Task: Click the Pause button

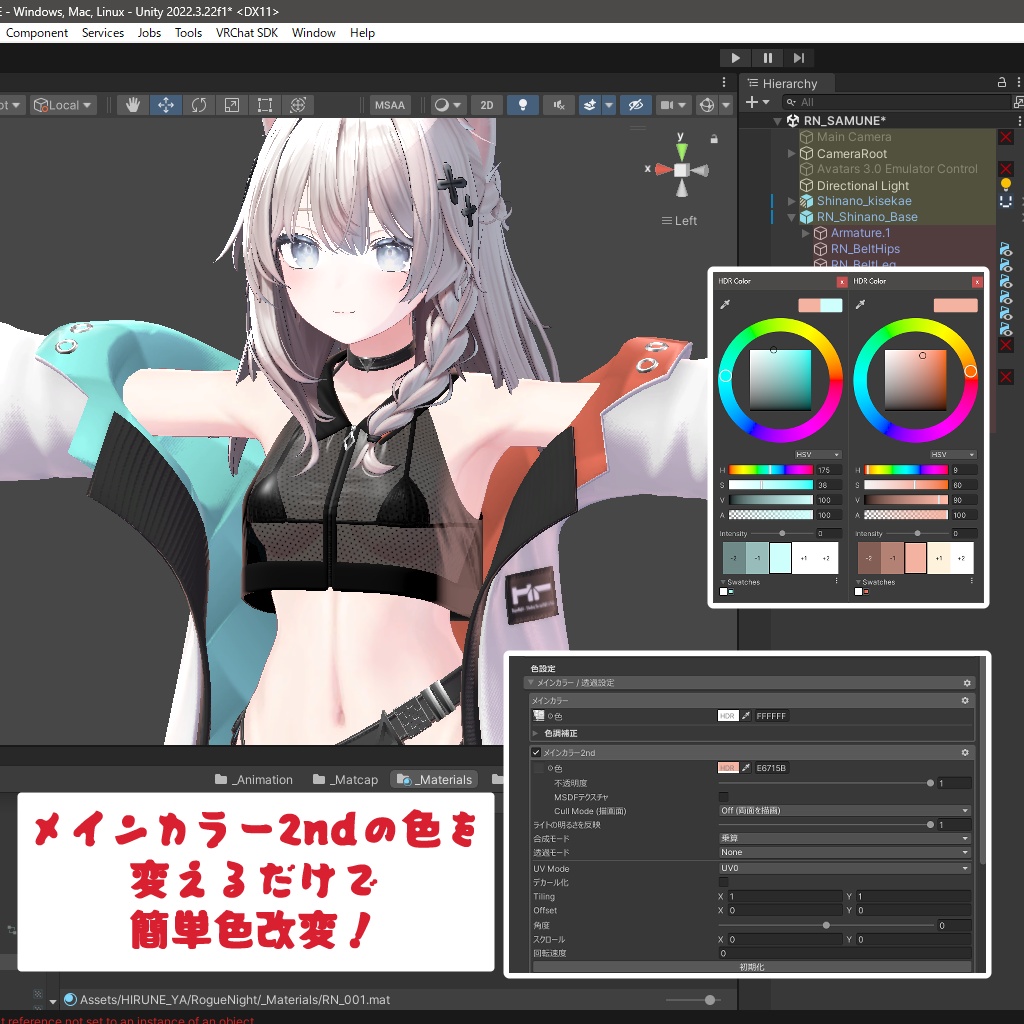Action: (767, 58)
